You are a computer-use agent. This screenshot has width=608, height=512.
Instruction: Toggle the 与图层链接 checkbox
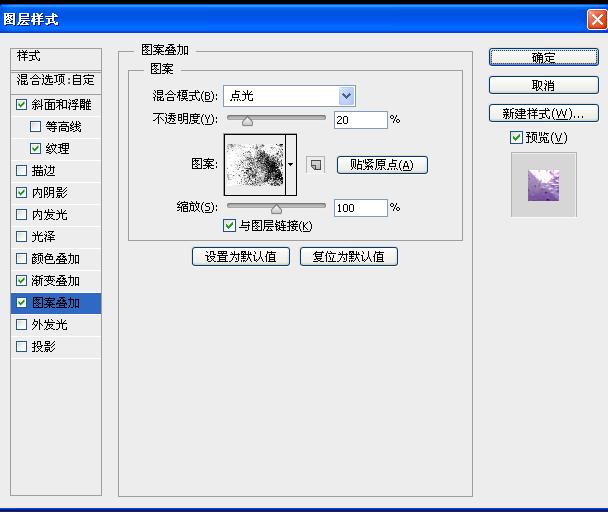pyautogui.click(x=229, y=225)
